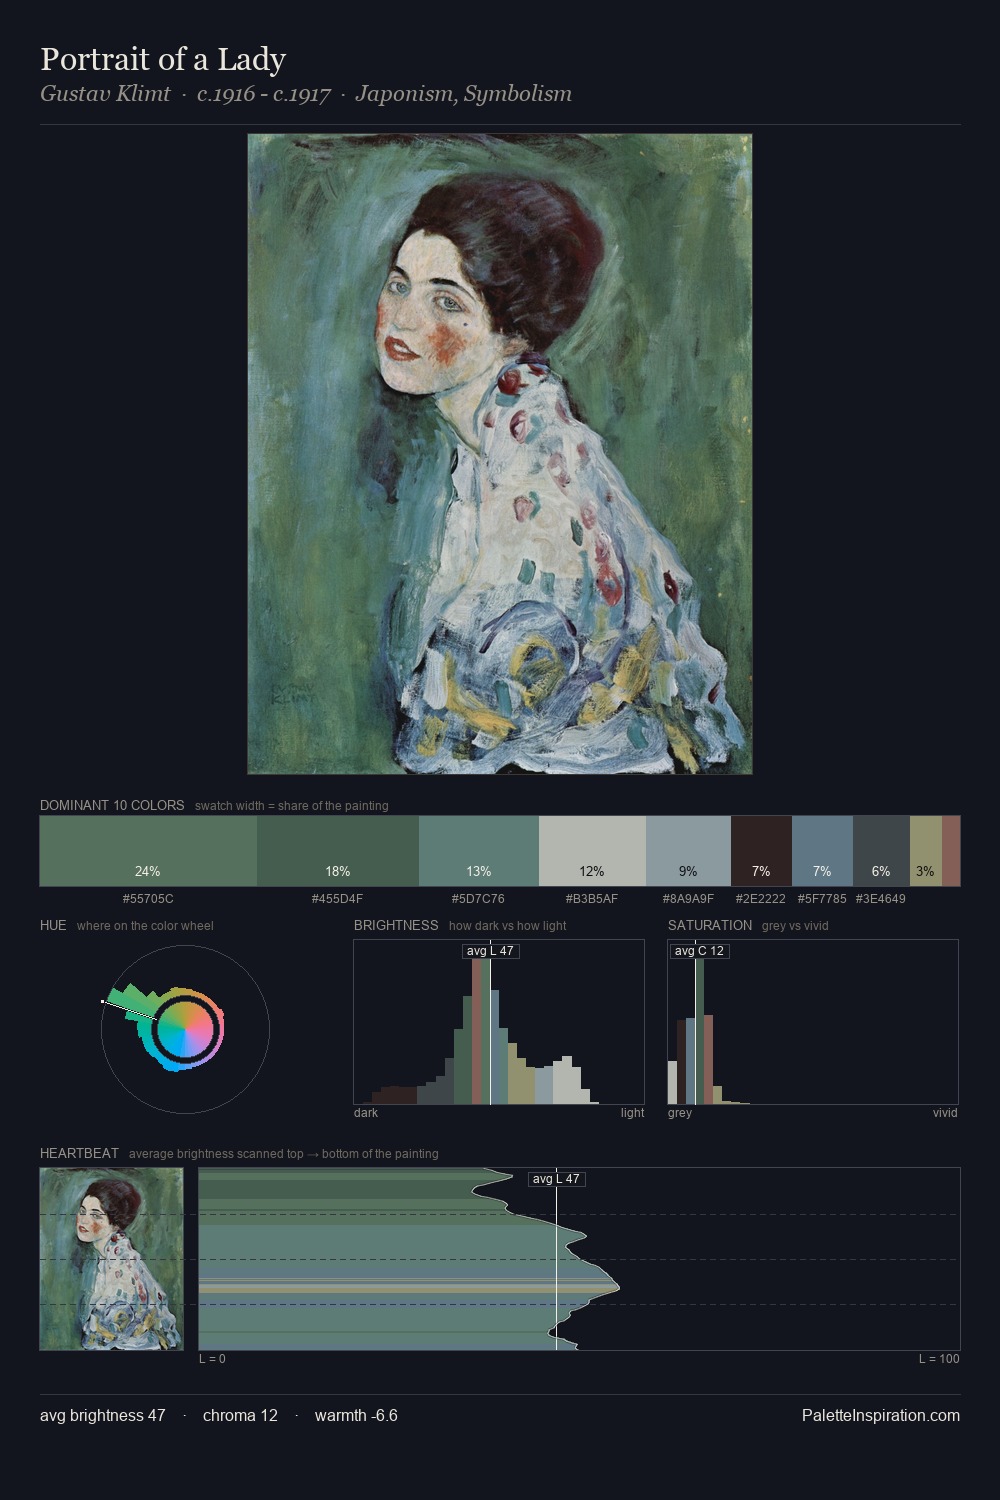Select the 12% light grey swatch #B3B5AF

(592, 851)
